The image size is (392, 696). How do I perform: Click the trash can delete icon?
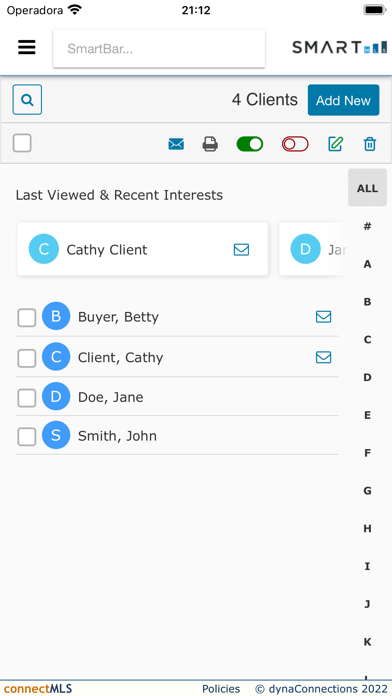370,144
